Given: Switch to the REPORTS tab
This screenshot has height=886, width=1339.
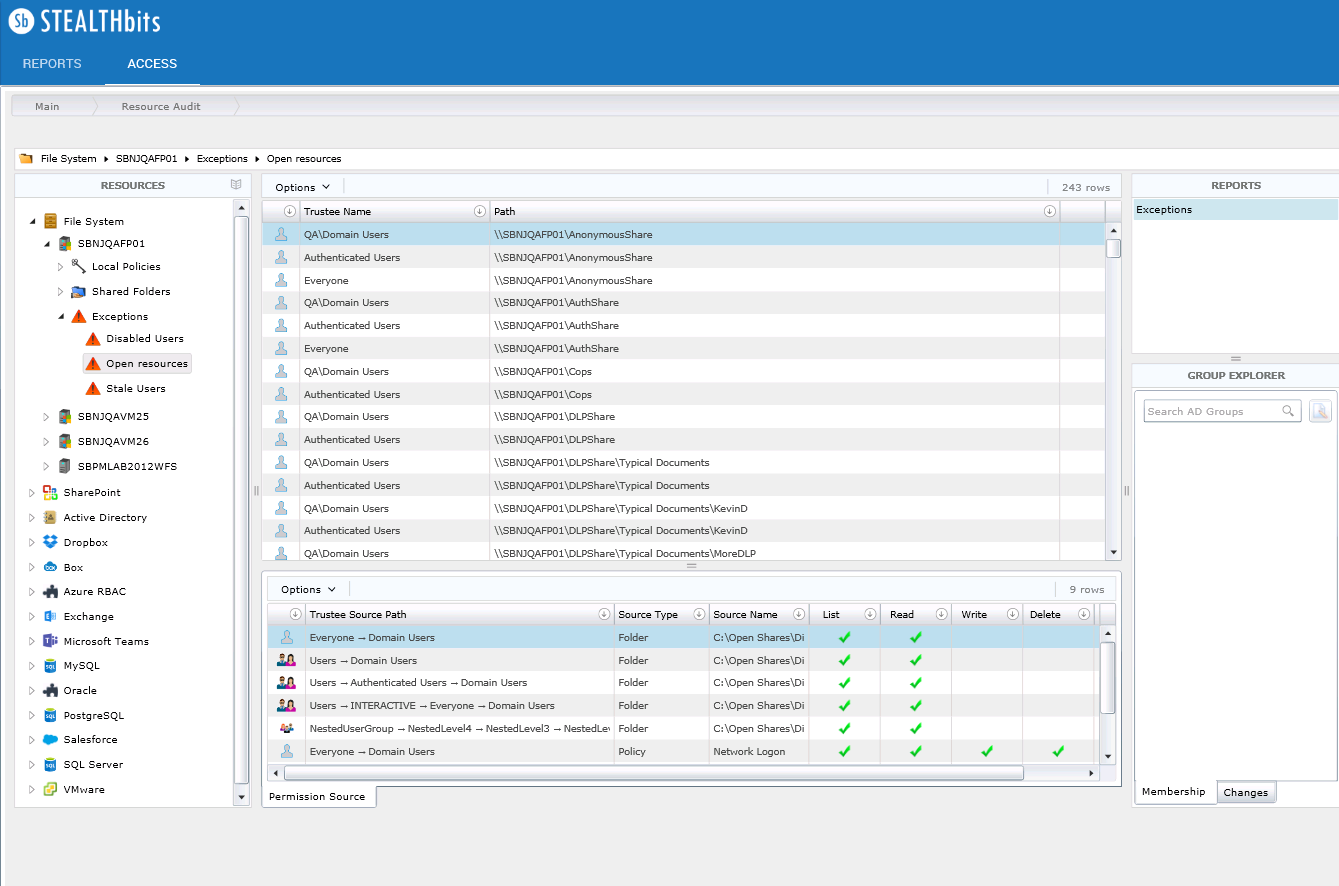Looking at the screenshot, I should pos(52,64).
